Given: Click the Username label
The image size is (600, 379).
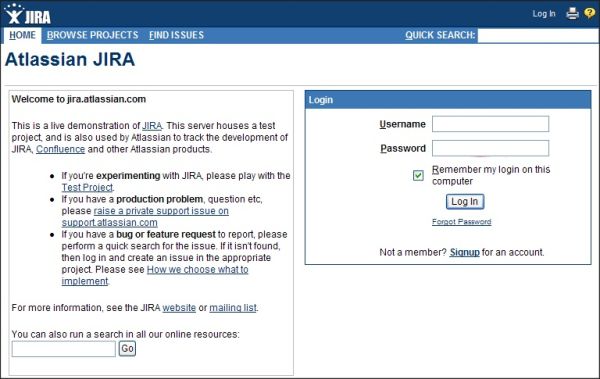Looking at the screenshot, I should pyautogui.click(x=403, y=124).
